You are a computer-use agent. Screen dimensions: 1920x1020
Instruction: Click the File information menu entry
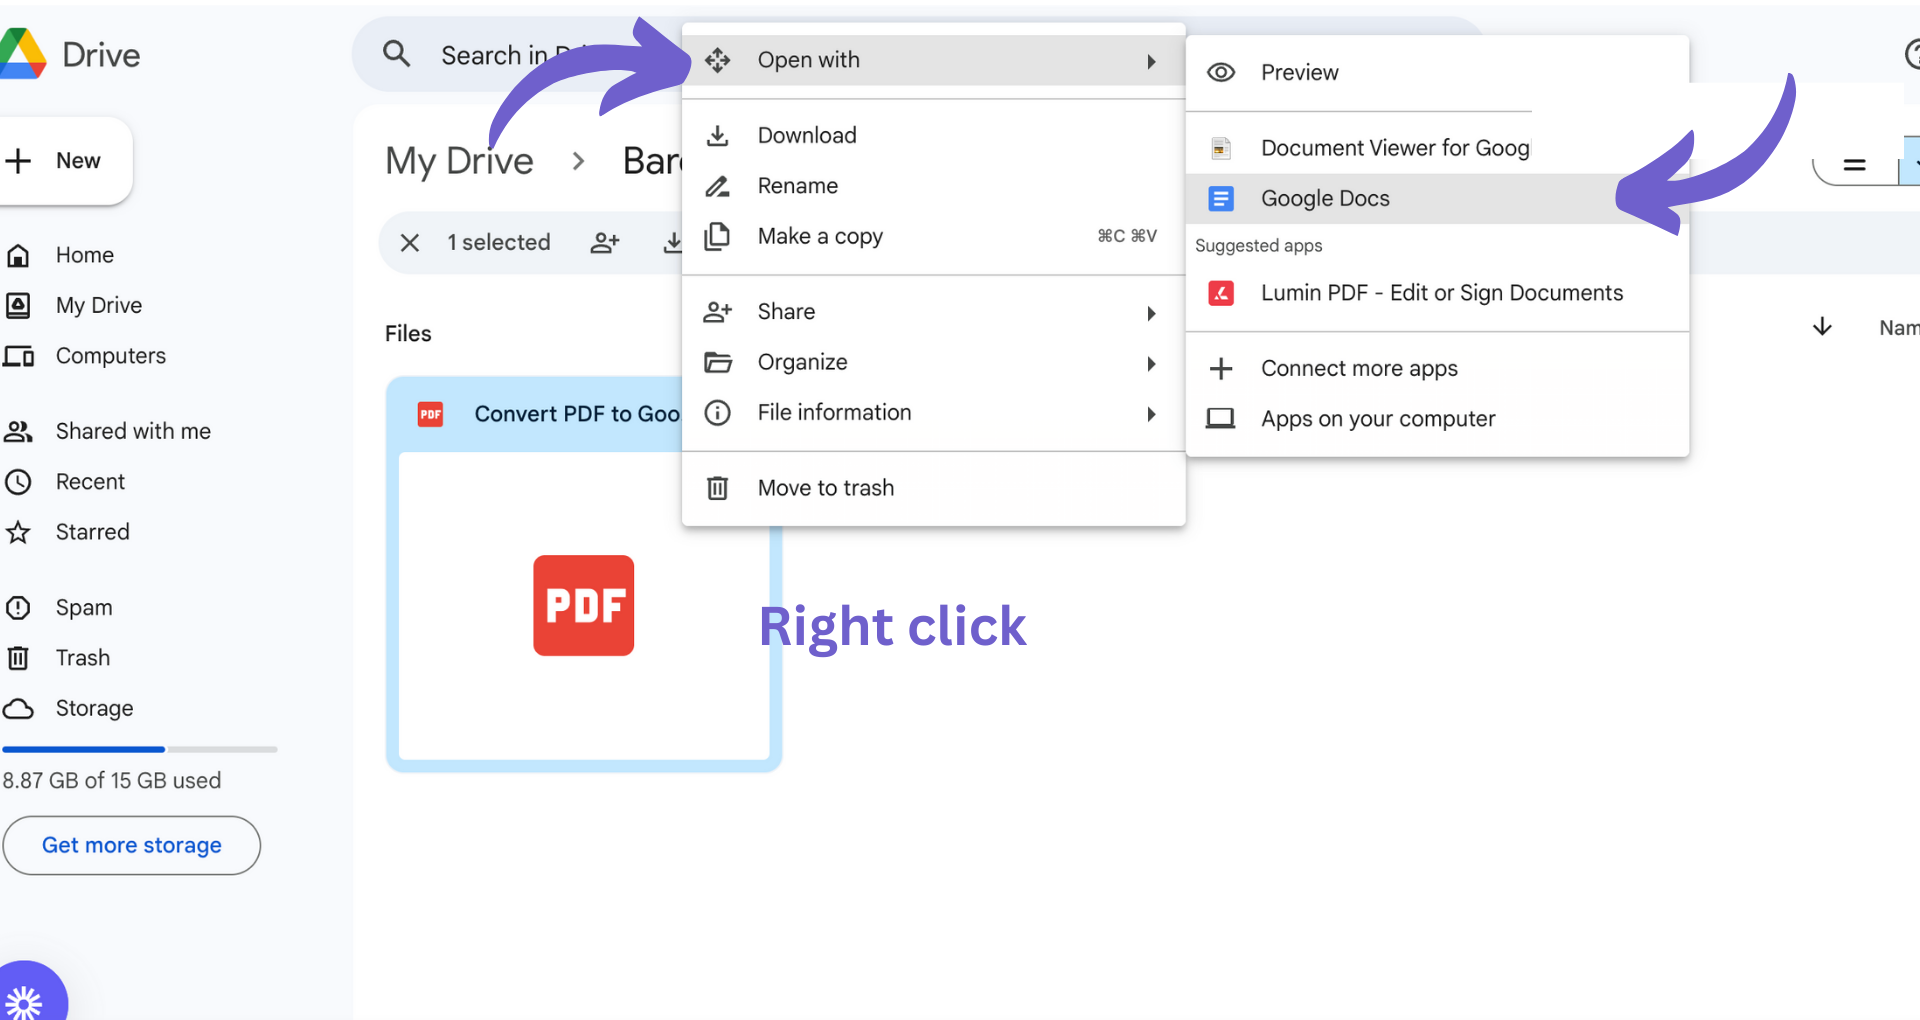pyautogui.click(x=933, y=413)
